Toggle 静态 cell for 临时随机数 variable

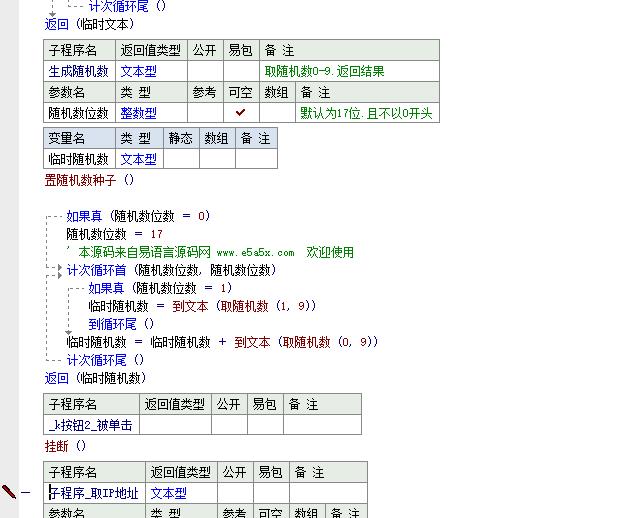[180, 159]
